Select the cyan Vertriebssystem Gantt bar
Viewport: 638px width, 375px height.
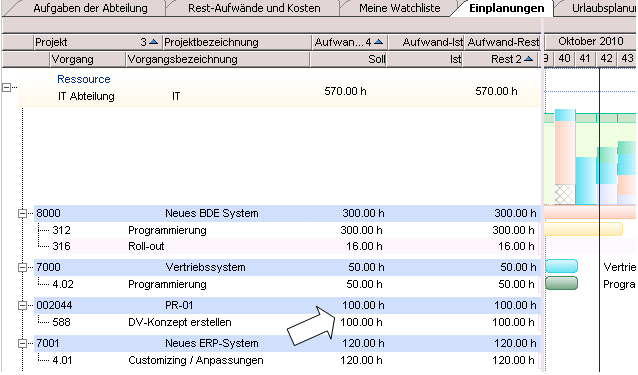tap(562, 266)
